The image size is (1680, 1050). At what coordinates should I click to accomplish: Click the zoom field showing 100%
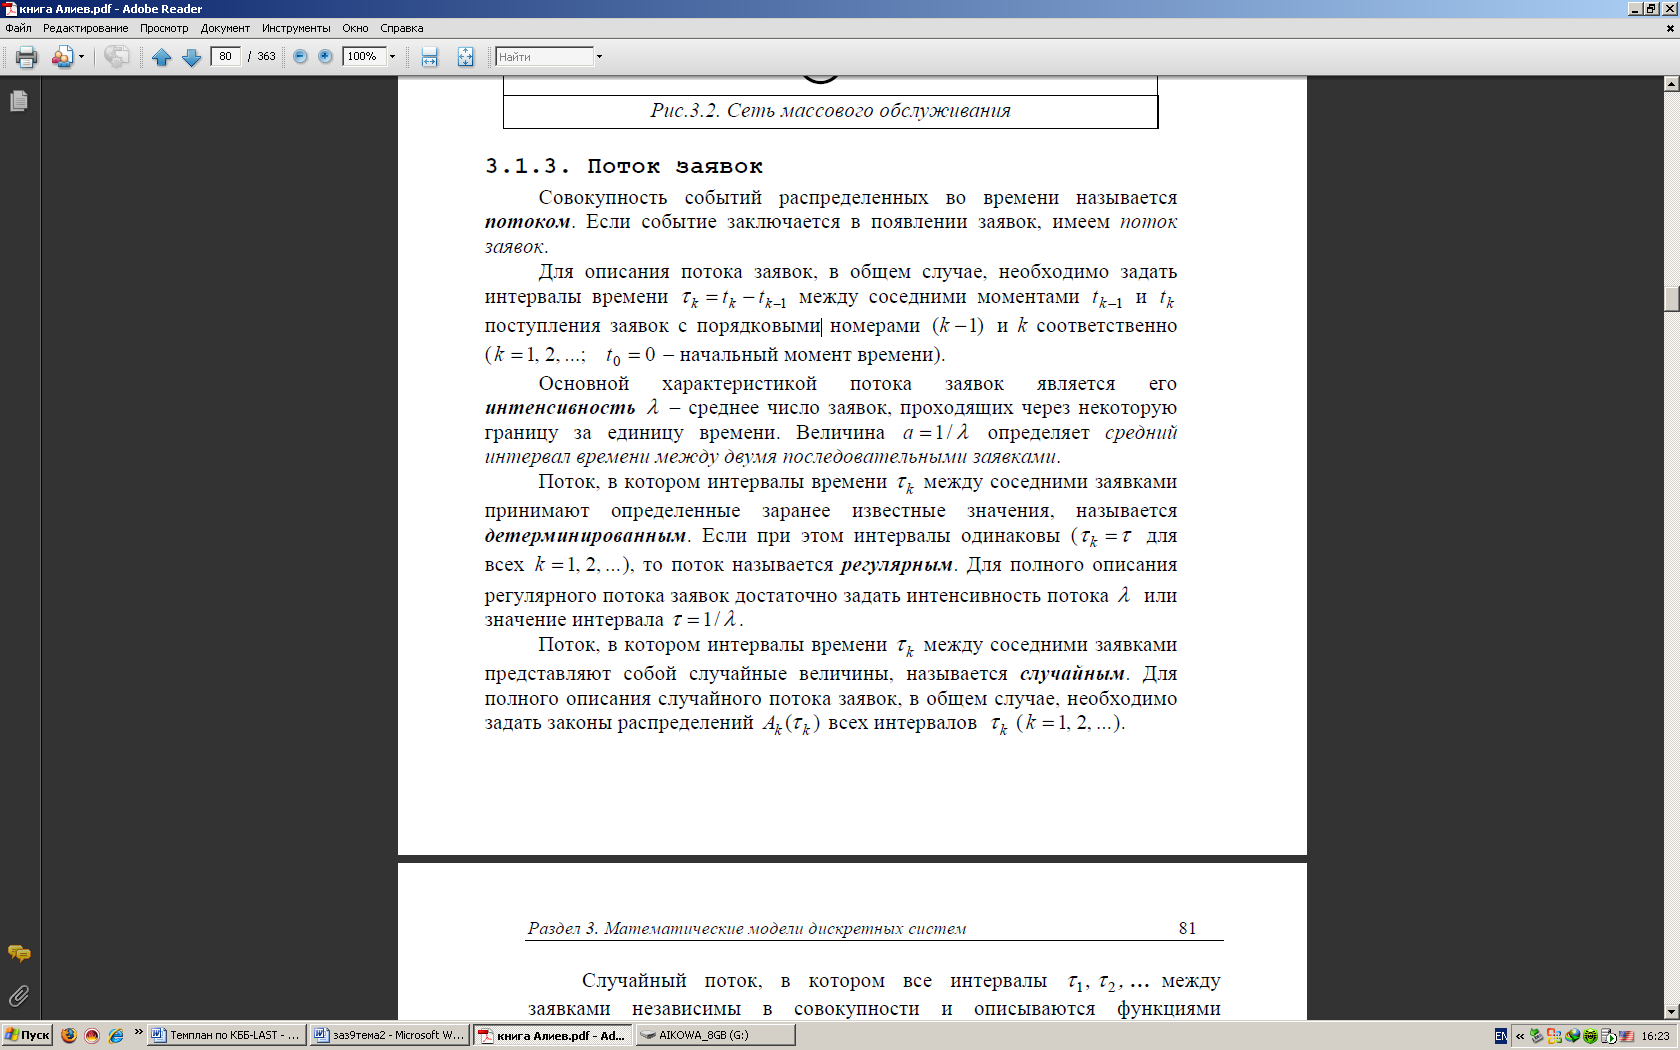click(364, 56)
